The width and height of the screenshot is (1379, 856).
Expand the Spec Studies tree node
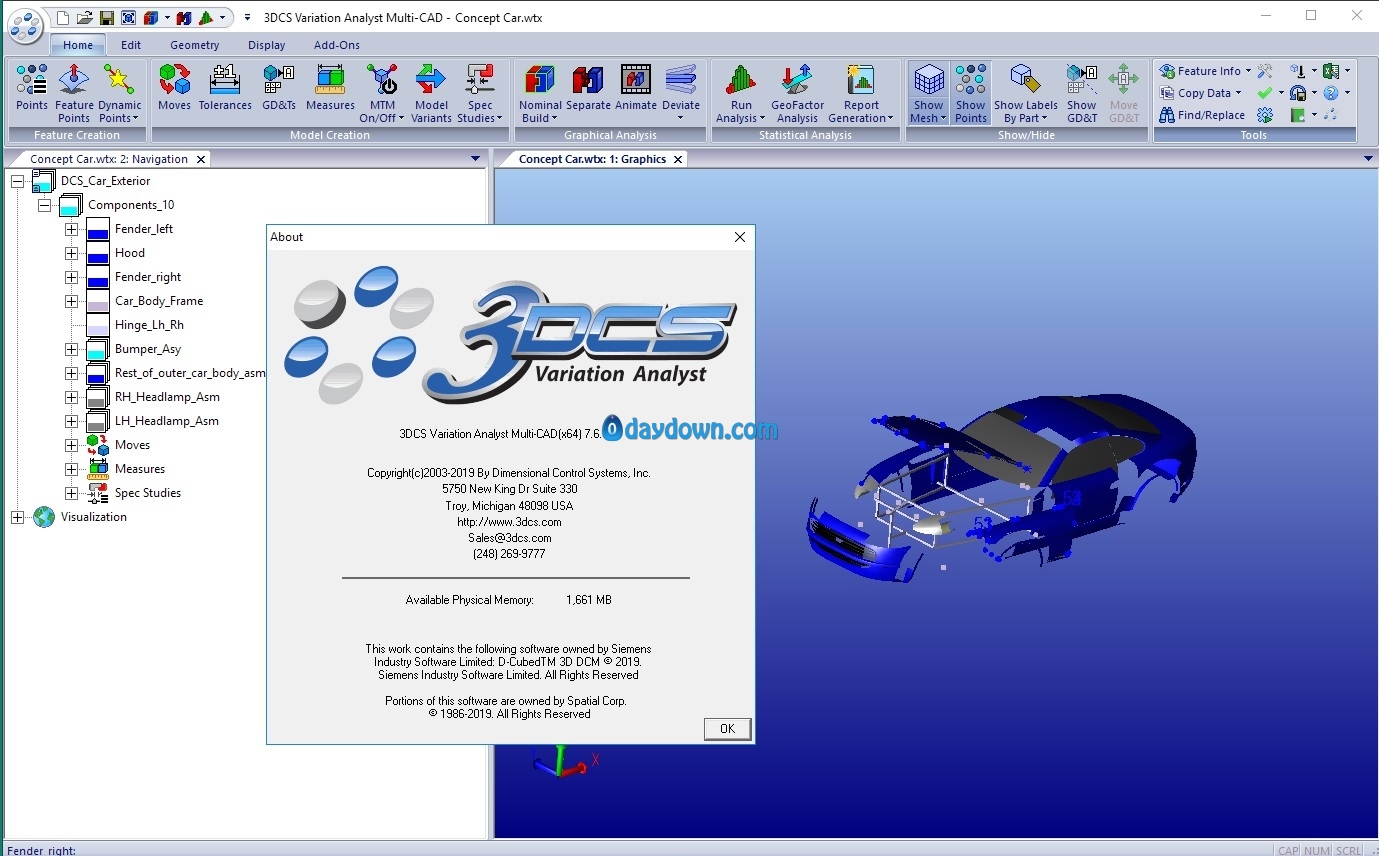71,493
